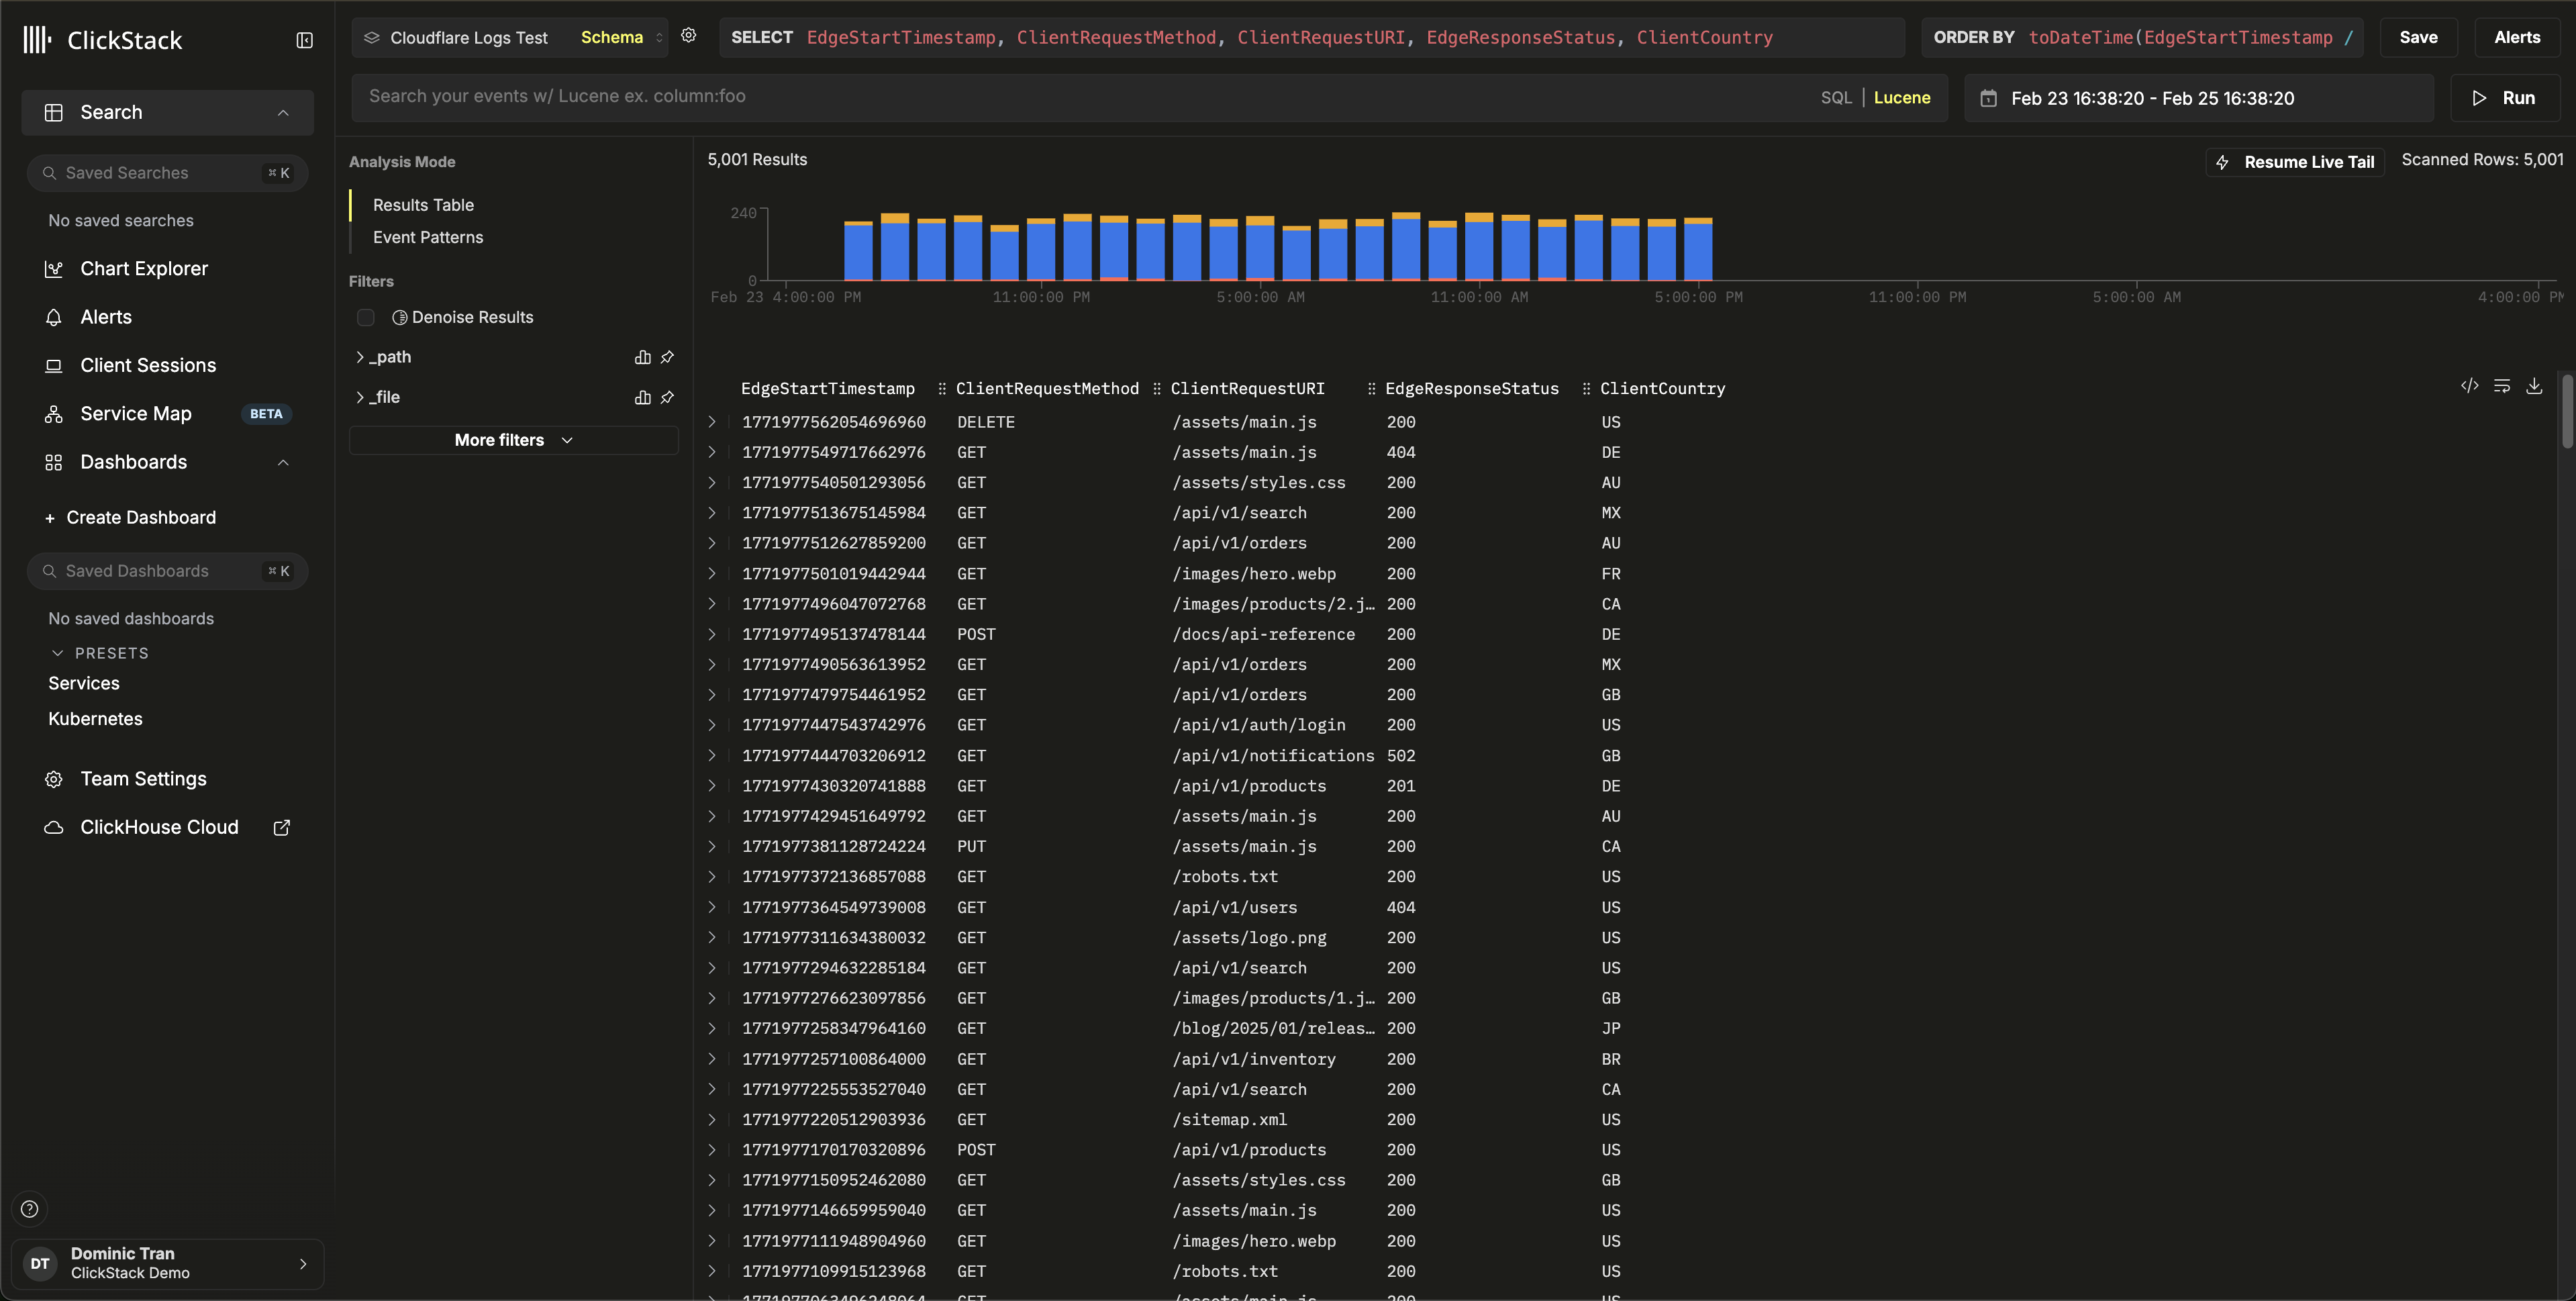The height and width of the screenshot is (1301, 2576).
Task: Expand the _path filter
Action: [x=360, y=357]
